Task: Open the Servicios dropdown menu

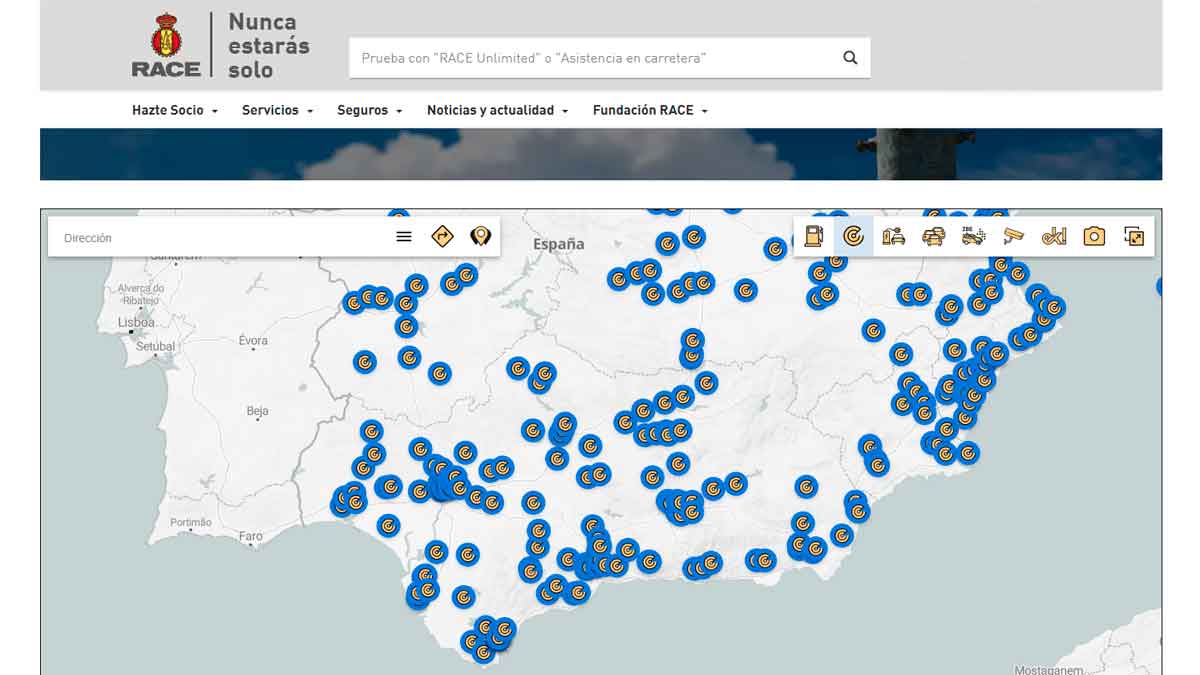Action: (271, 110)
